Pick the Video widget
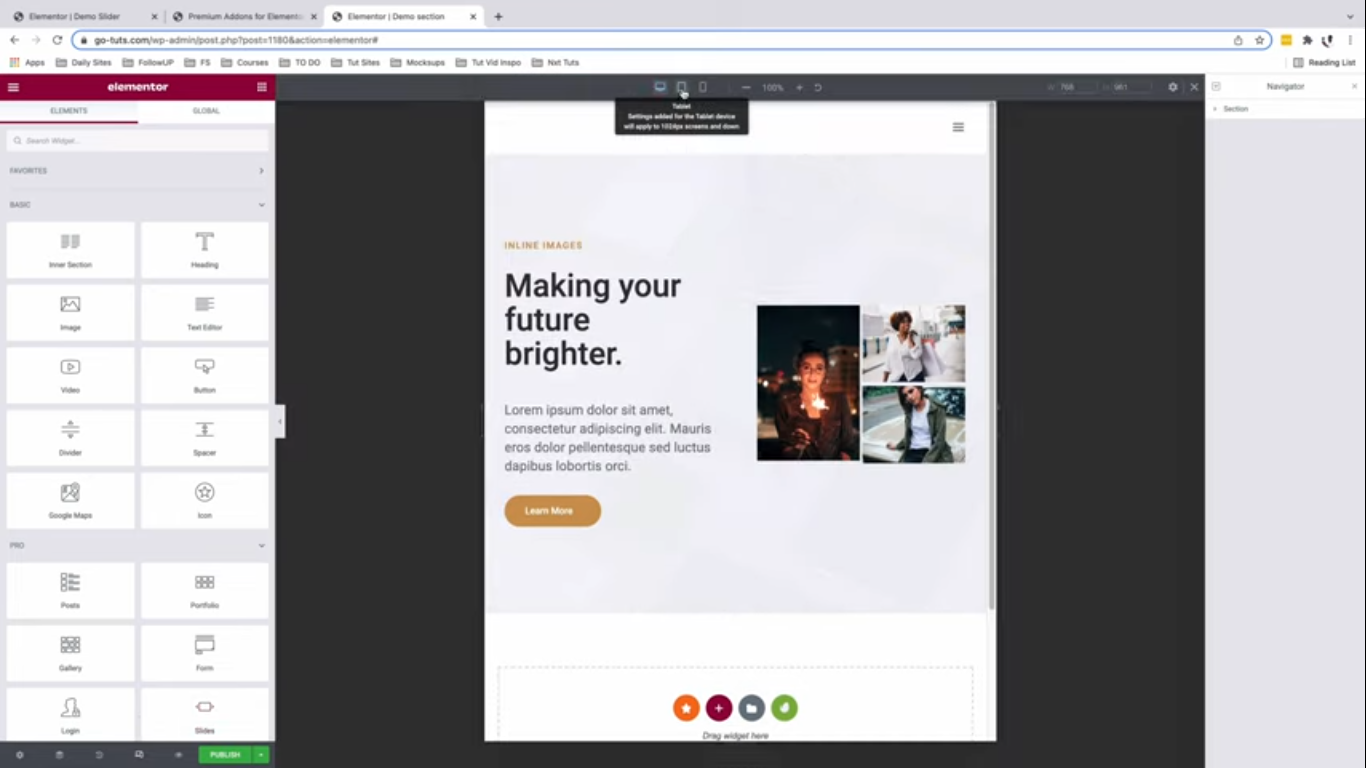The height and width of the screenshot is (768, 1366). pos(70,376)
